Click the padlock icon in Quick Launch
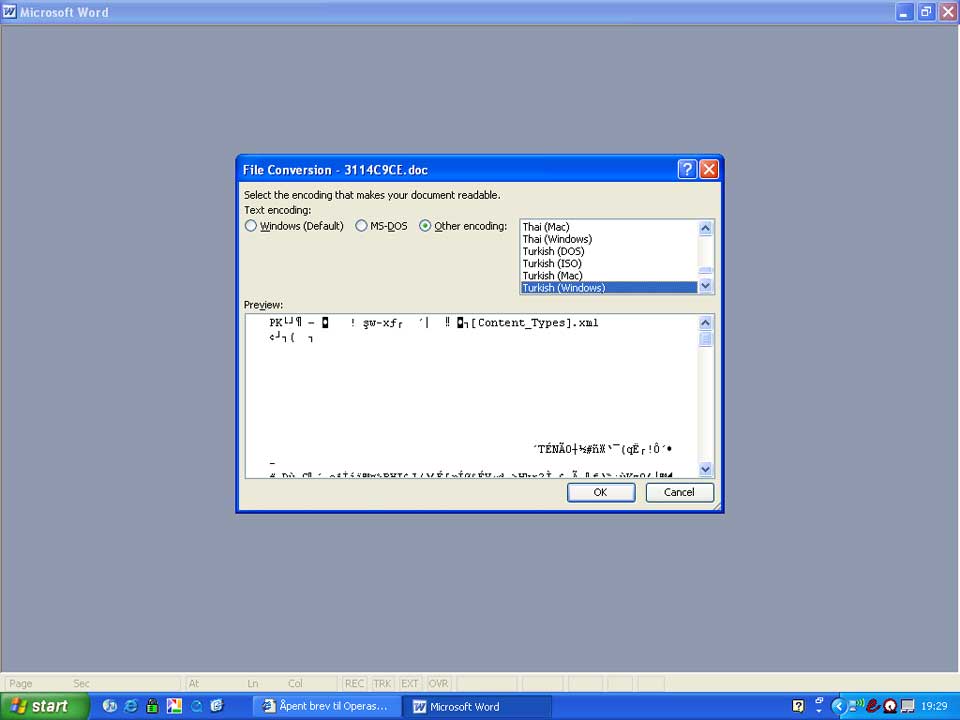 click(x=152, y=706)
